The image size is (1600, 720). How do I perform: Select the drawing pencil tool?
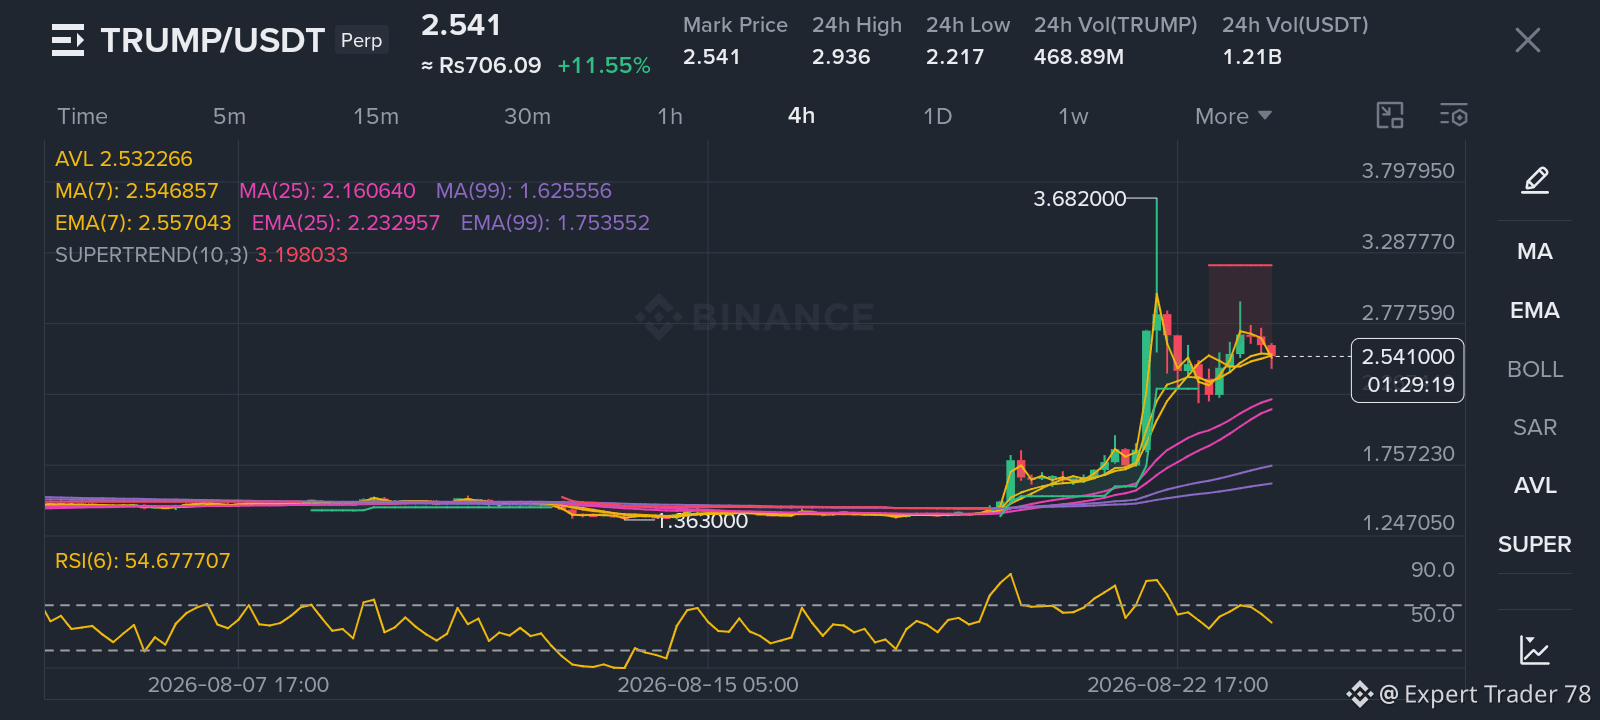(x=1535, y=180)
